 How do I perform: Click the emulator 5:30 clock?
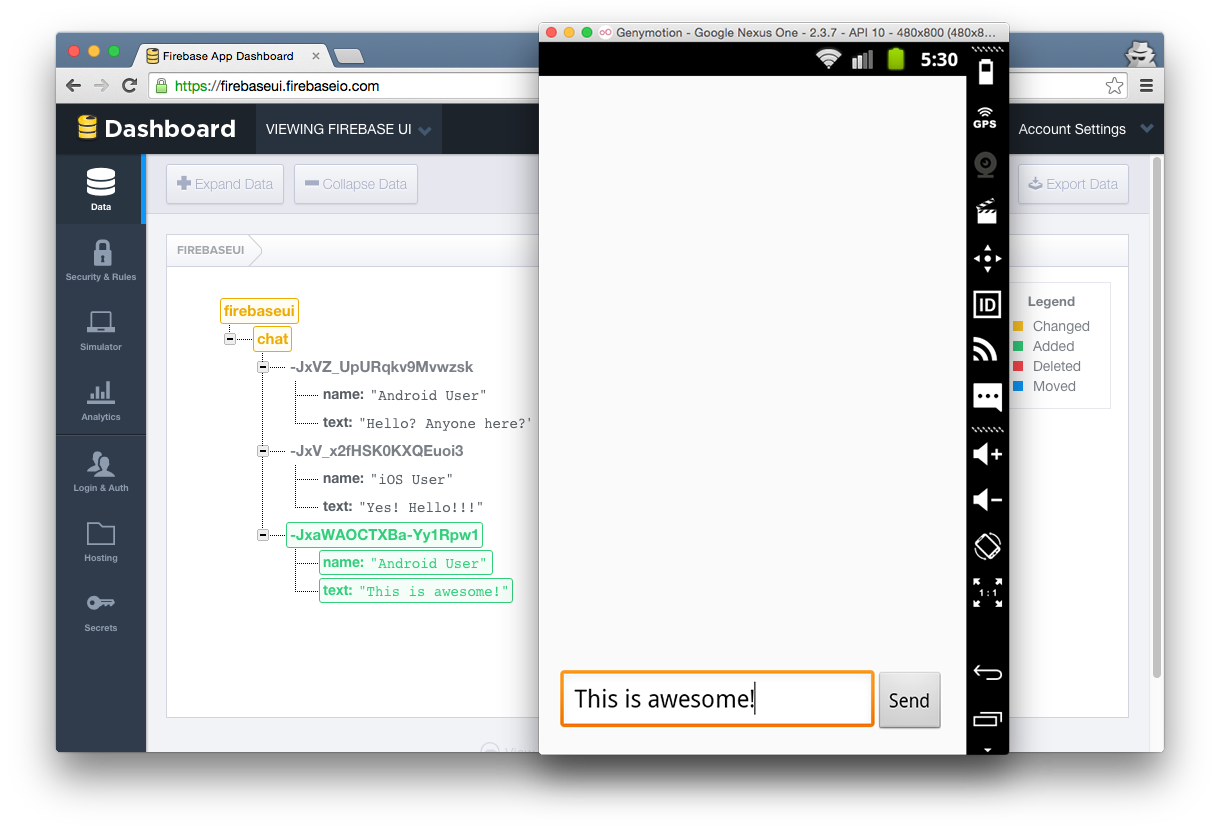[939, 59]
